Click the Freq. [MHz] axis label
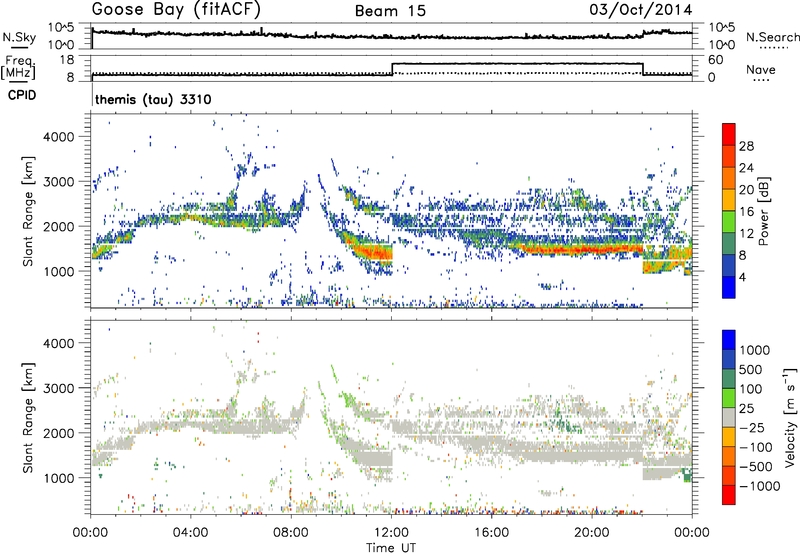800x554 pixels. 19,67
